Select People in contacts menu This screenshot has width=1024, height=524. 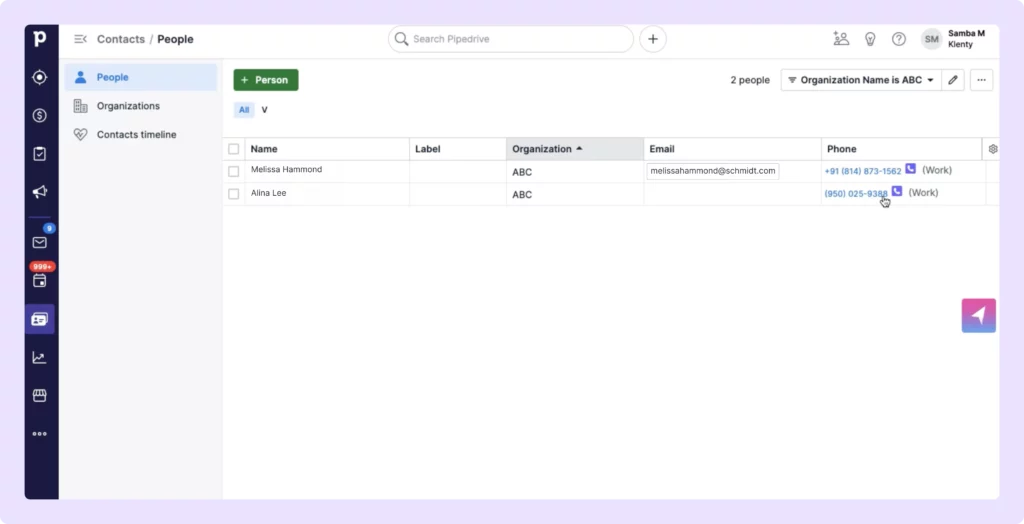(141, 77)
